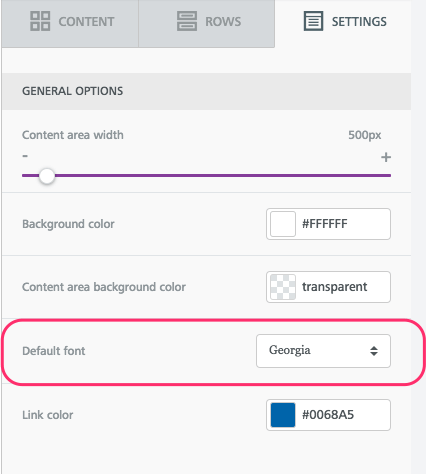
Task: Click the #0068A5 link color field
Action: click(328, 415)
